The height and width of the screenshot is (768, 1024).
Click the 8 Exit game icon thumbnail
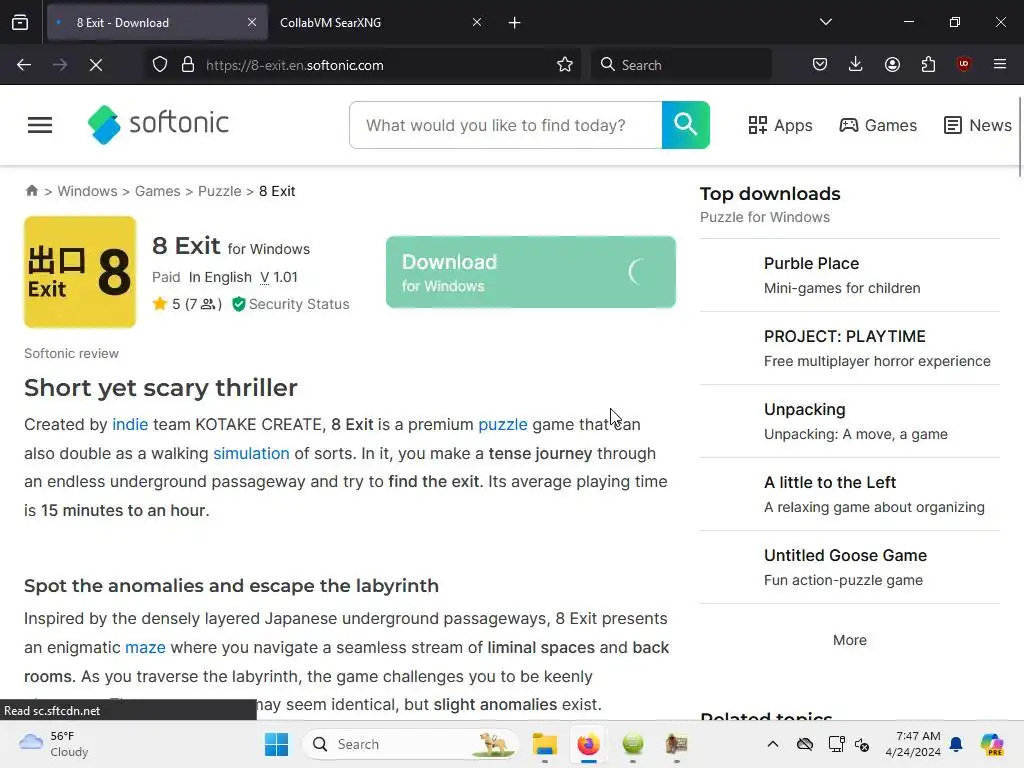[80, 272]
